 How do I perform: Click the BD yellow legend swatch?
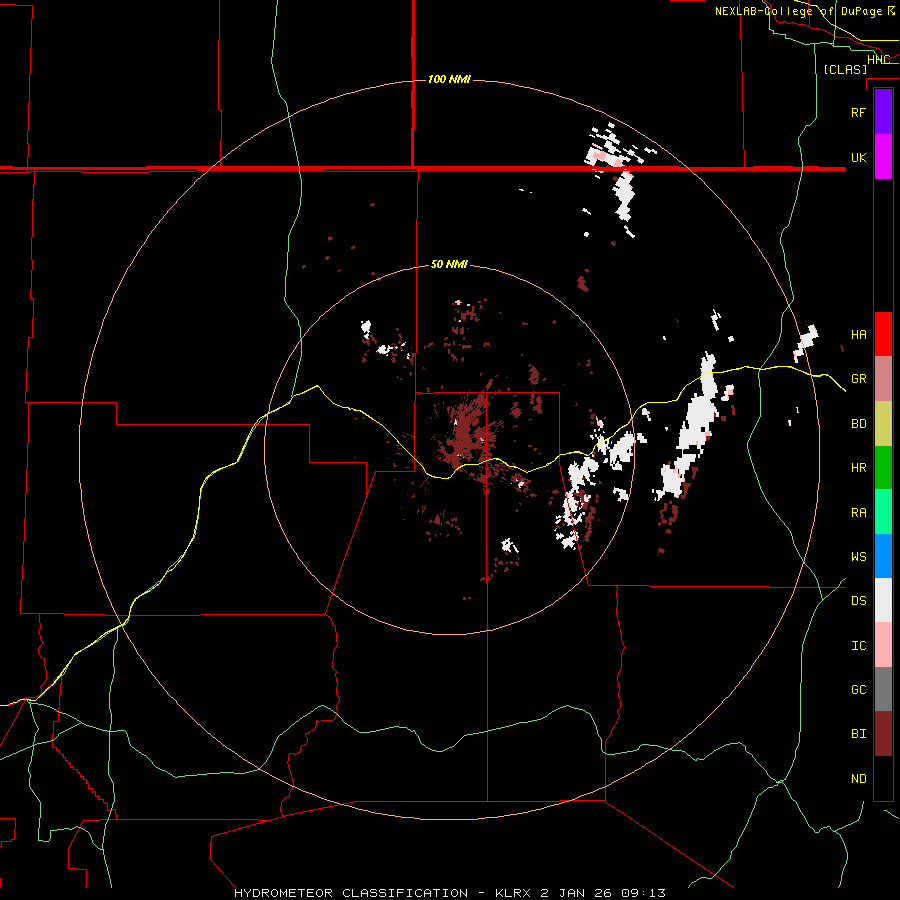point(883,424)
